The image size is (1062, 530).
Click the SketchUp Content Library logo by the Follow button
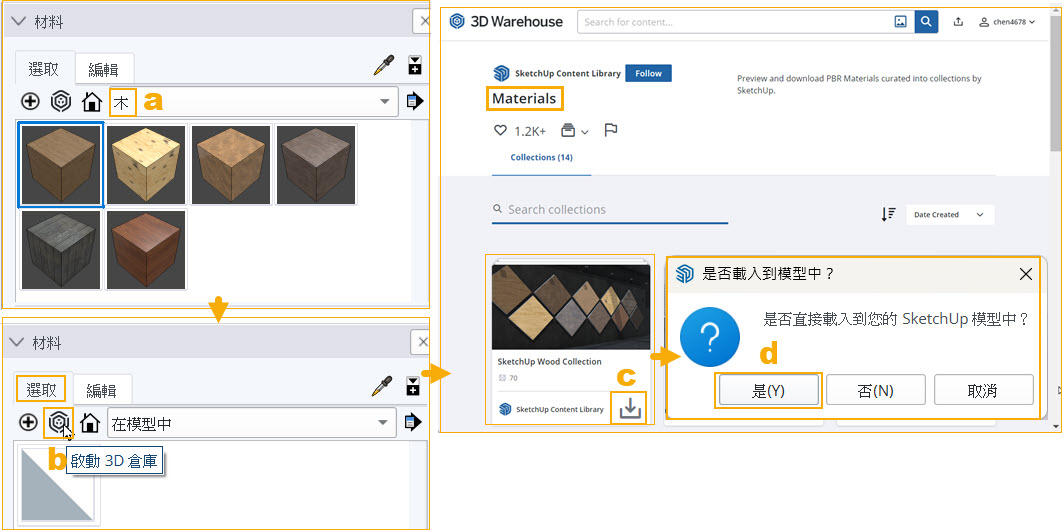pyautogui.click(x=501, y=73)
